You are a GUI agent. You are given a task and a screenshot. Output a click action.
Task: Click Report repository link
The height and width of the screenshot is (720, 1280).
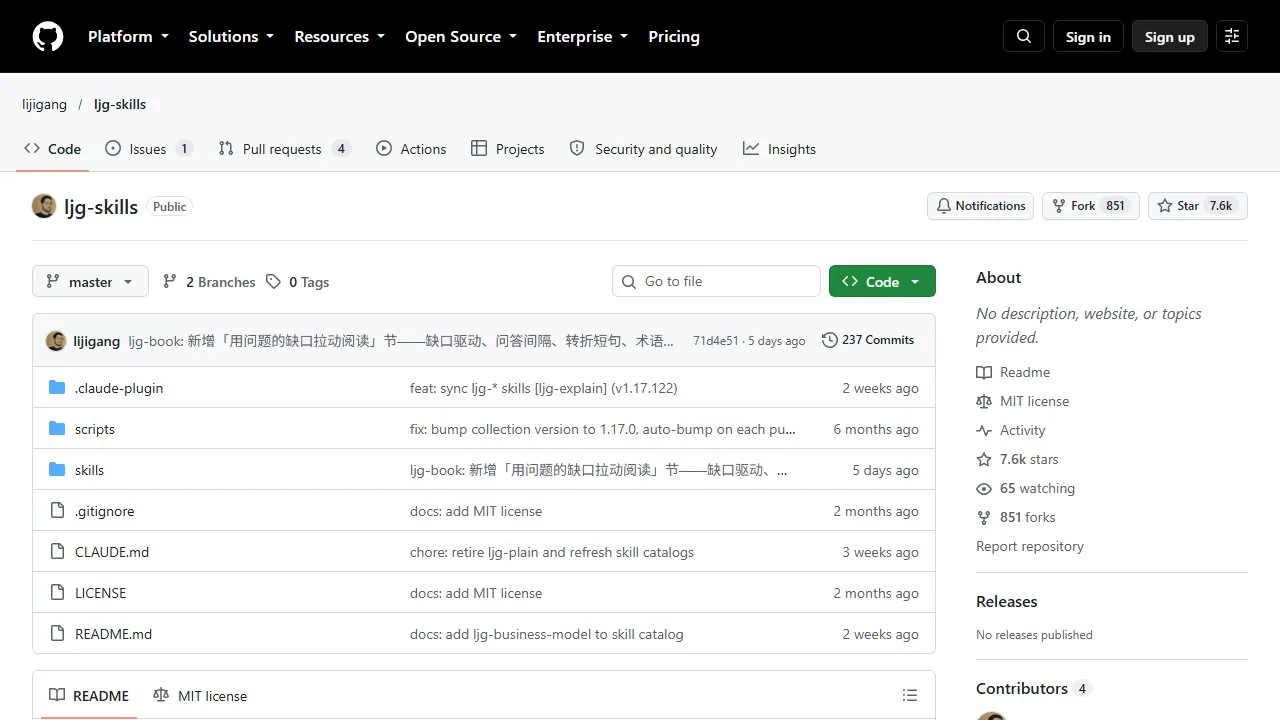pos(1030,546)
